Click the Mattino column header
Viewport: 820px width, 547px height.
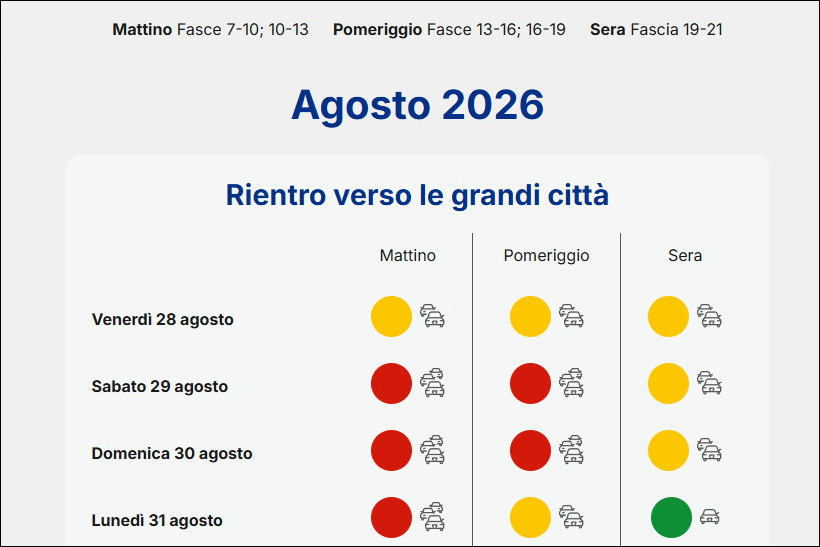click(407, 255)
